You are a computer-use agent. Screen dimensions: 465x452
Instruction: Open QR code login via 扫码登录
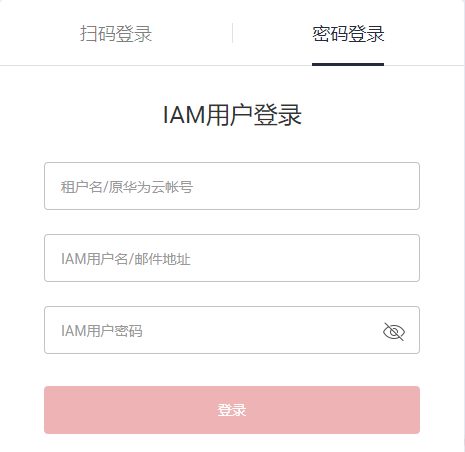click(x=116, y=34)
